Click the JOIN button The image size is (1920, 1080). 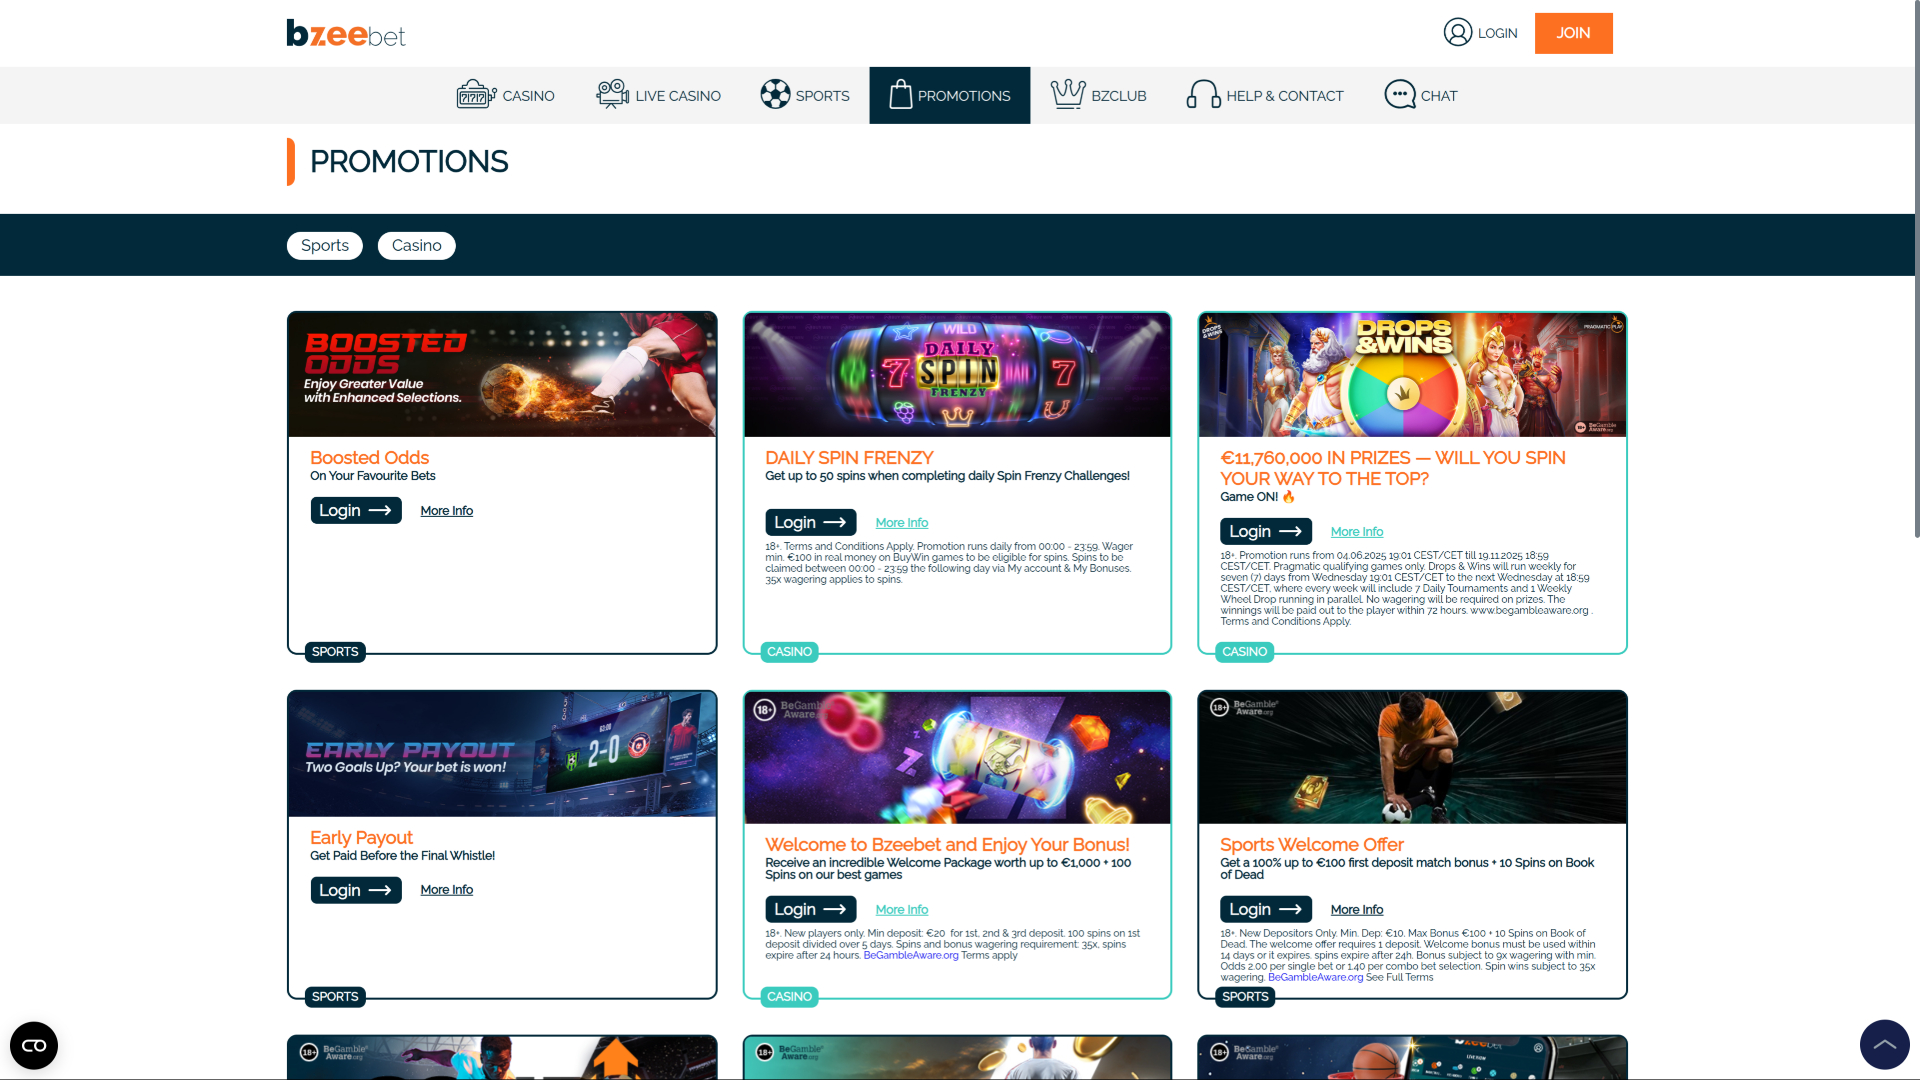pos(1573,33)
